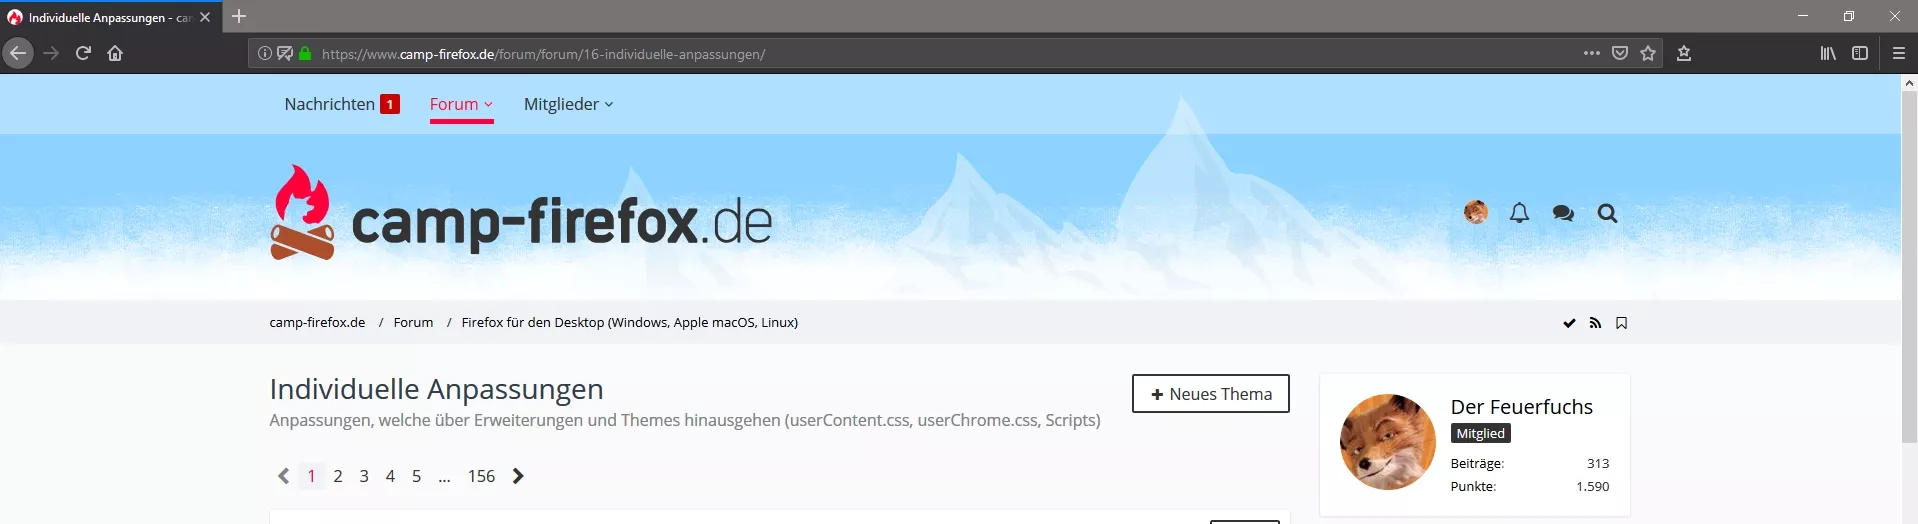Open page actions three-dot menu
The height and width of the screenshot is (524, 1918).
click(x=1592, y=53)
